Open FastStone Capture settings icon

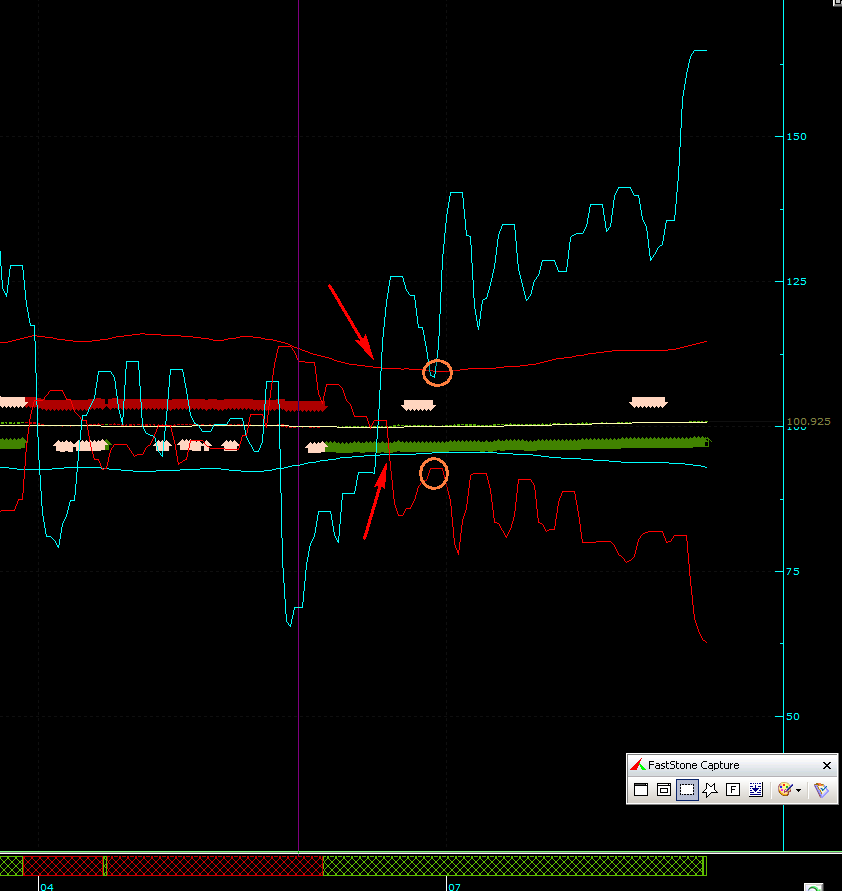click(821, 790)
